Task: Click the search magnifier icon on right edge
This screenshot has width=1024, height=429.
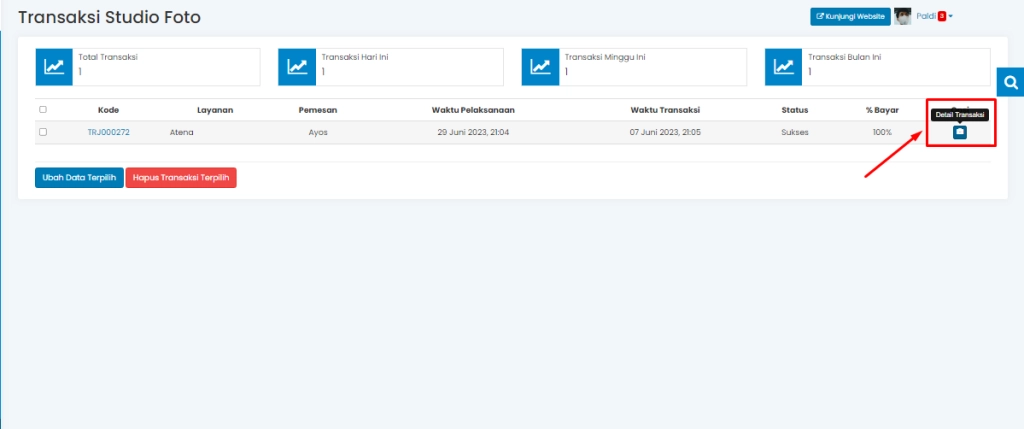Action: click(x=1010, y=83)
